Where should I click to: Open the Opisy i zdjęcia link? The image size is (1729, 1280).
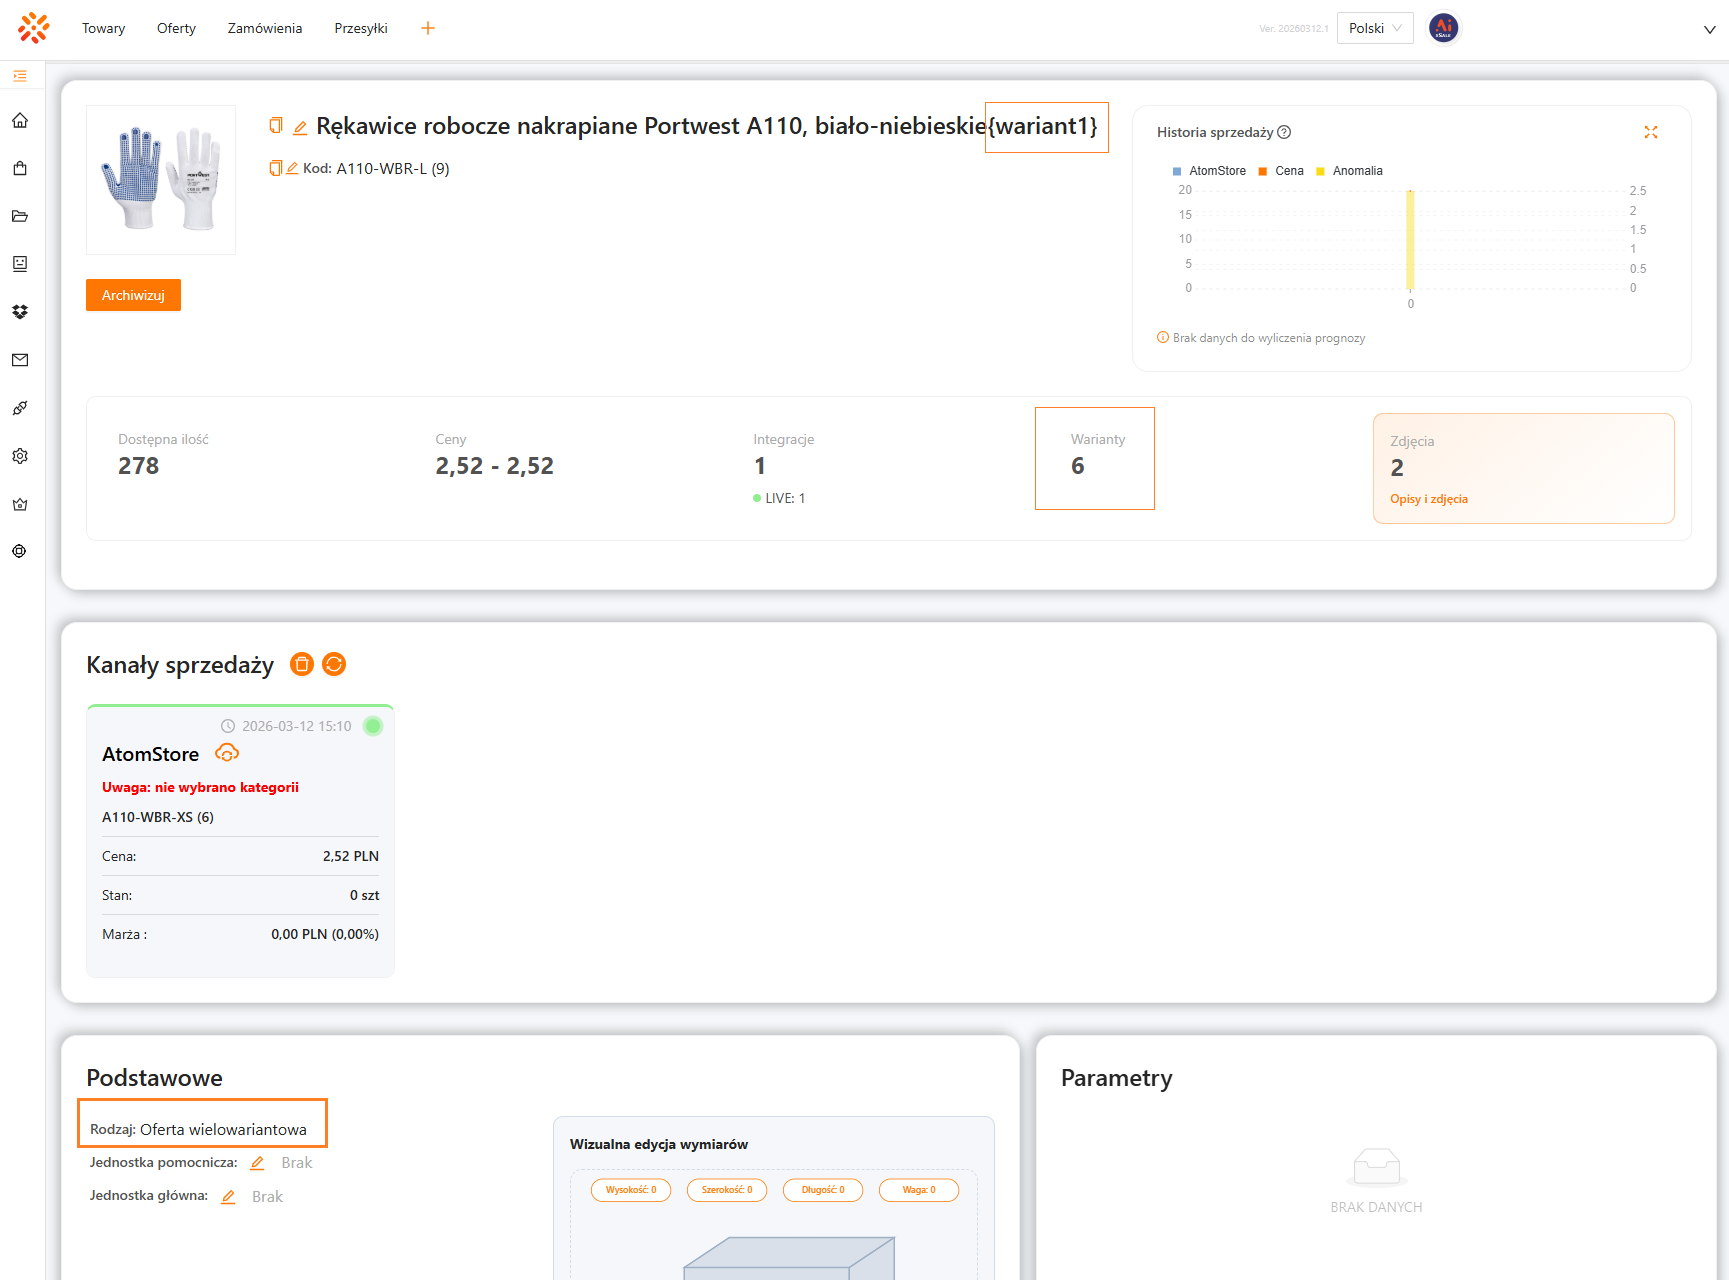coord(1428,499)
